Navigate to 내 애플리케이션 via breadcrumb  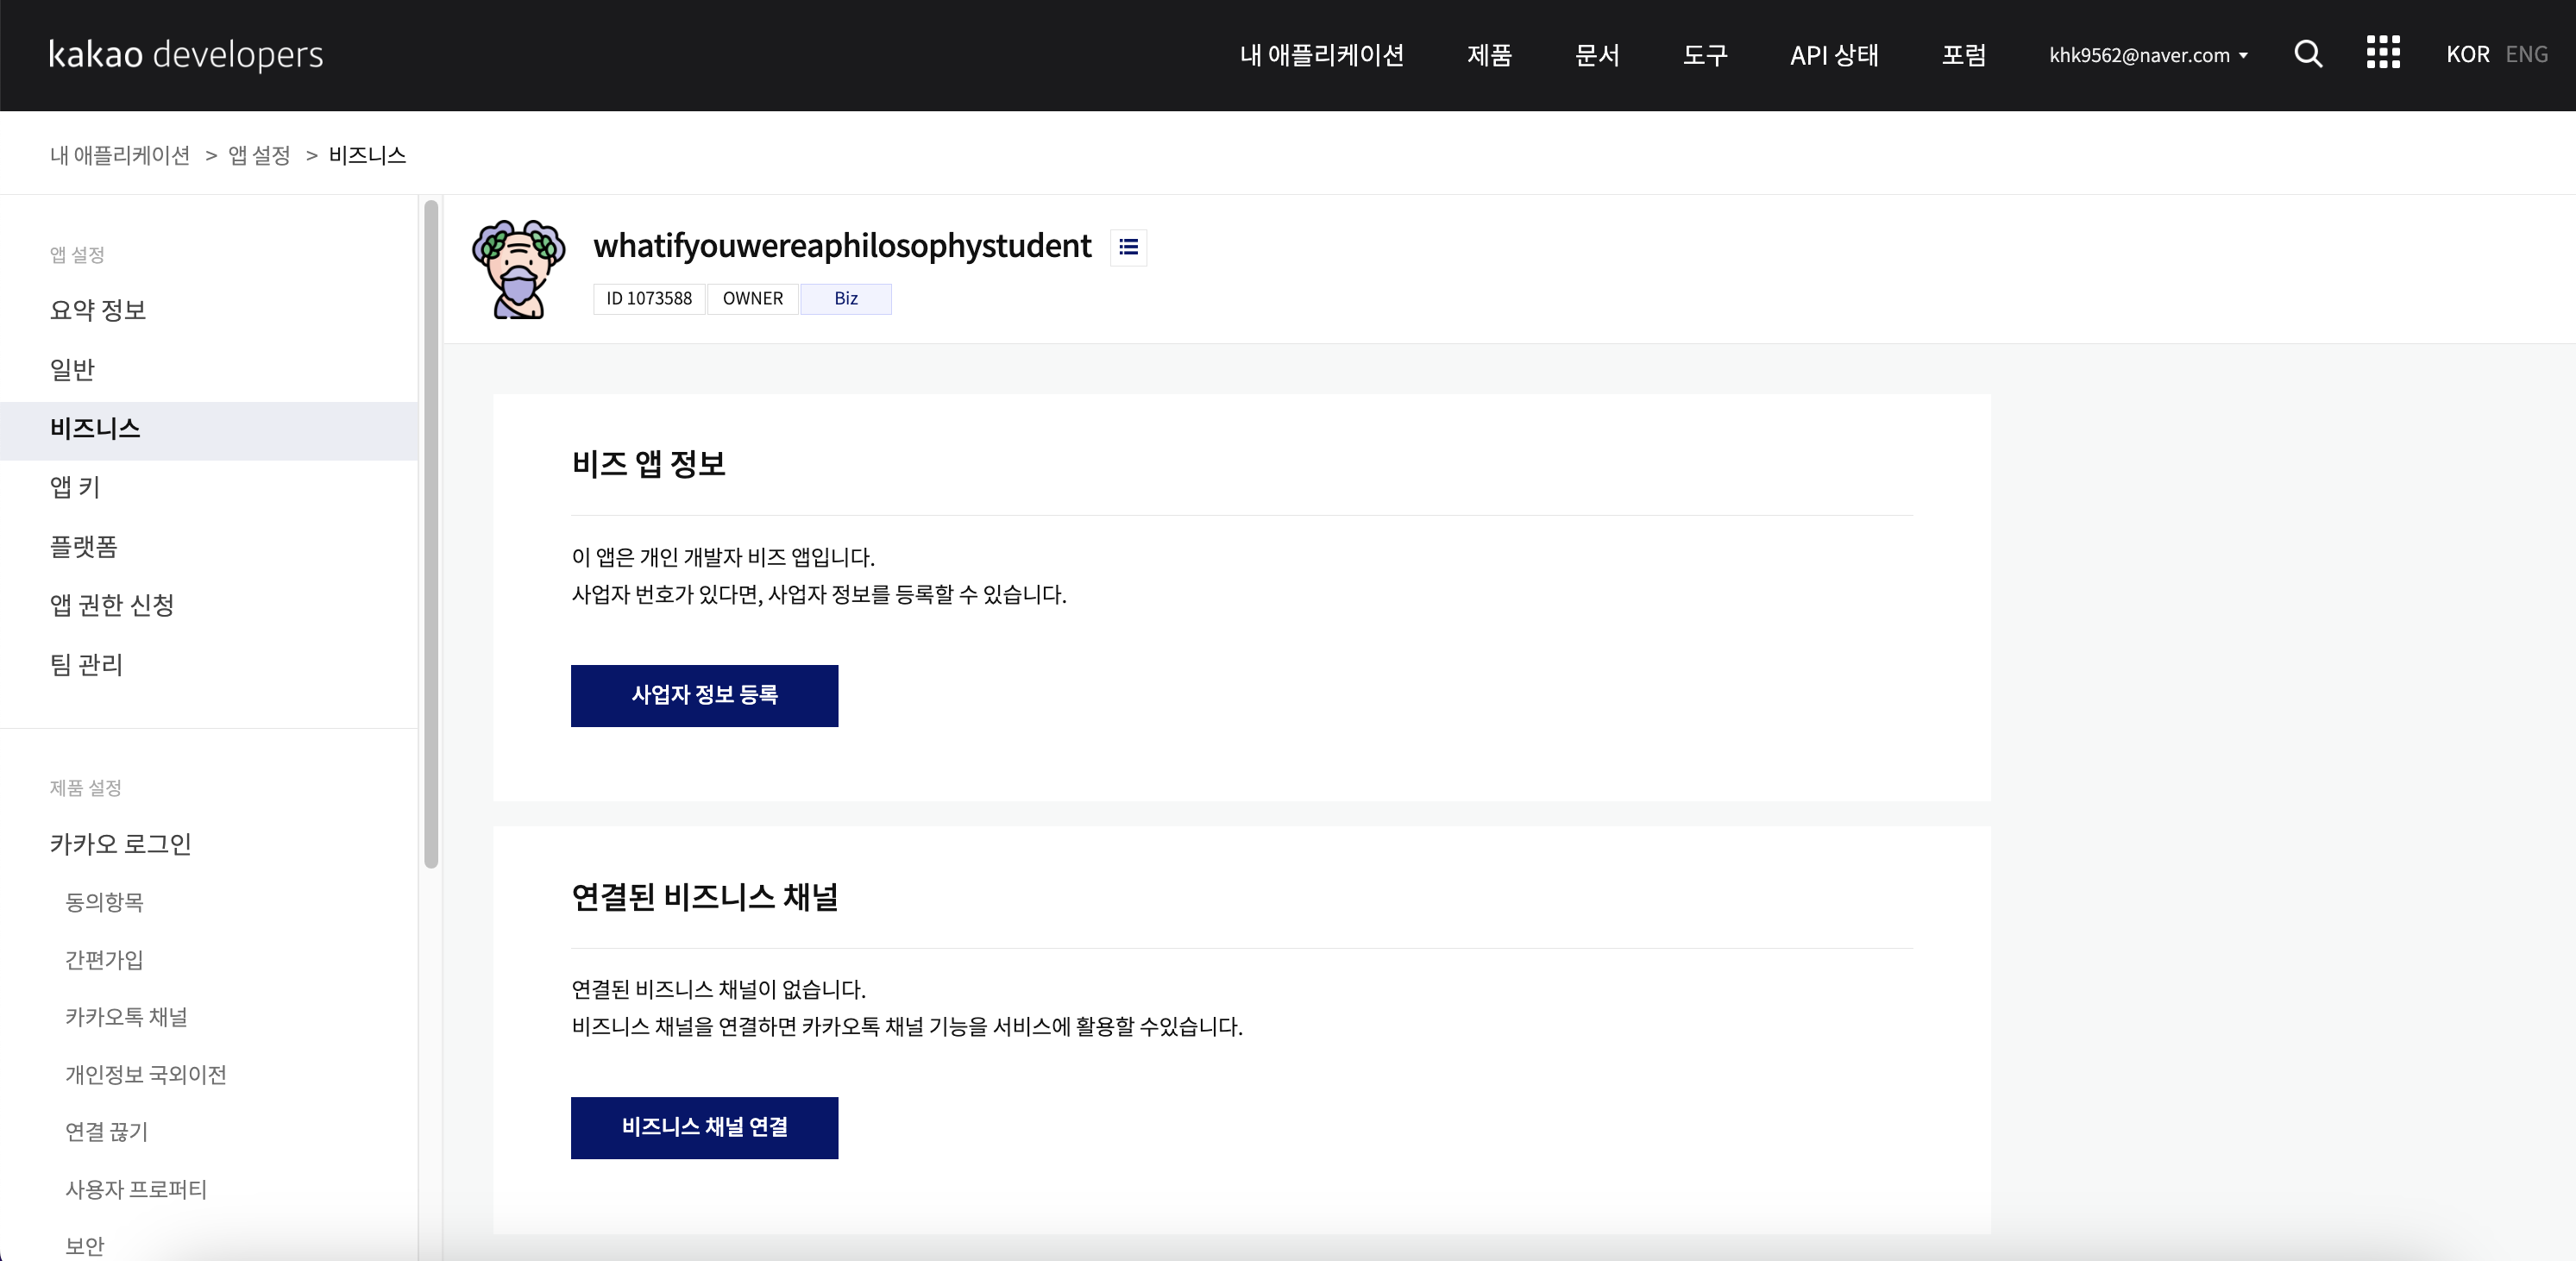119,155
